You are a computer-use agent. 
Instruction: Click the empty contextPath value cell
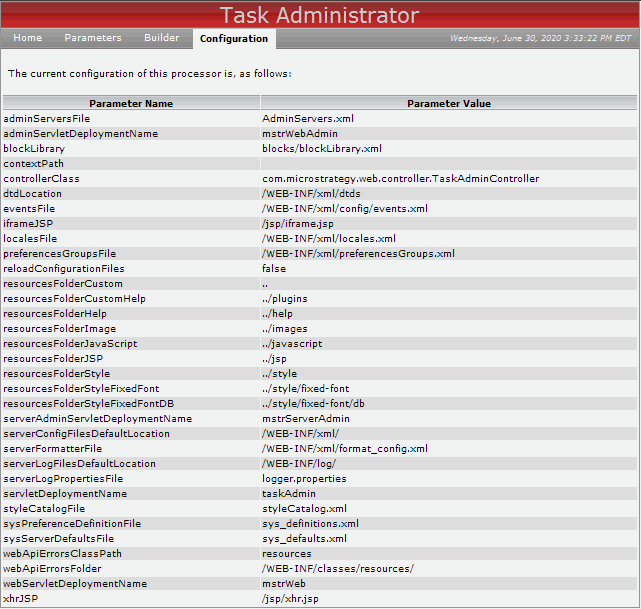[x=449, y=163]
